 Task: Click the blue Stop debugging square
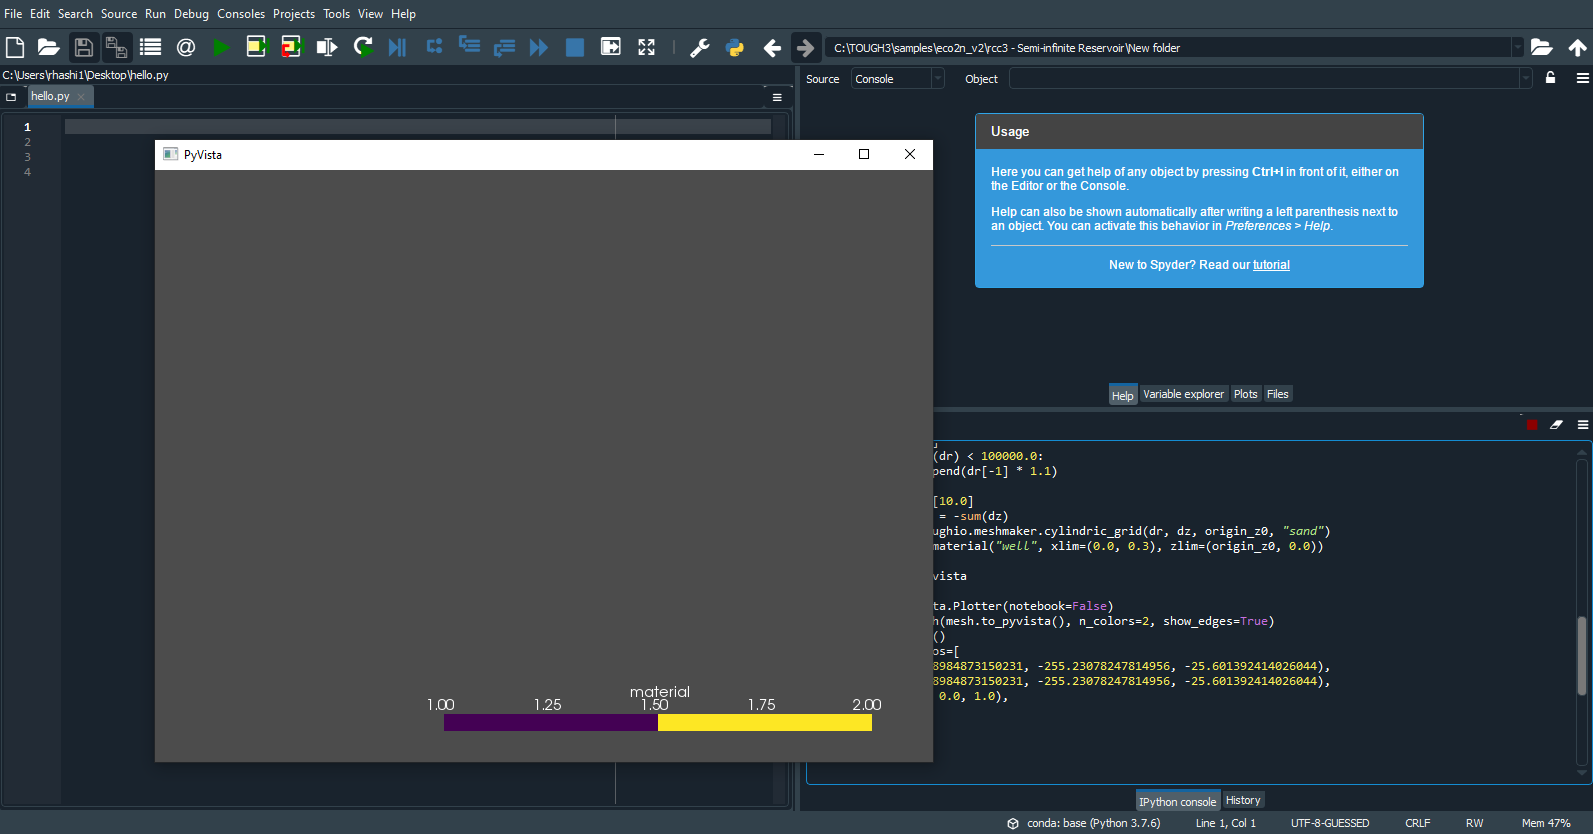click(x=575, y=47)
